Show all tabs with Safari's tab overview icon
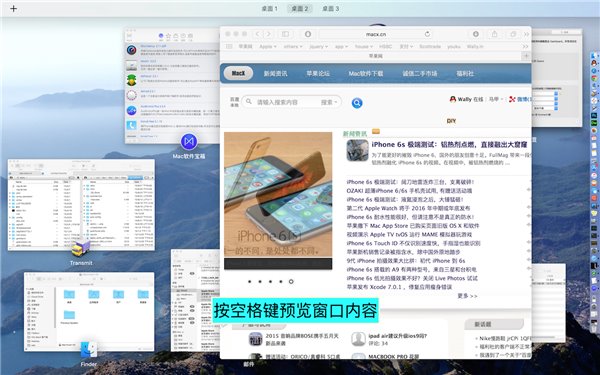Screen dimensions: 600x375 [x=514, y=34]
